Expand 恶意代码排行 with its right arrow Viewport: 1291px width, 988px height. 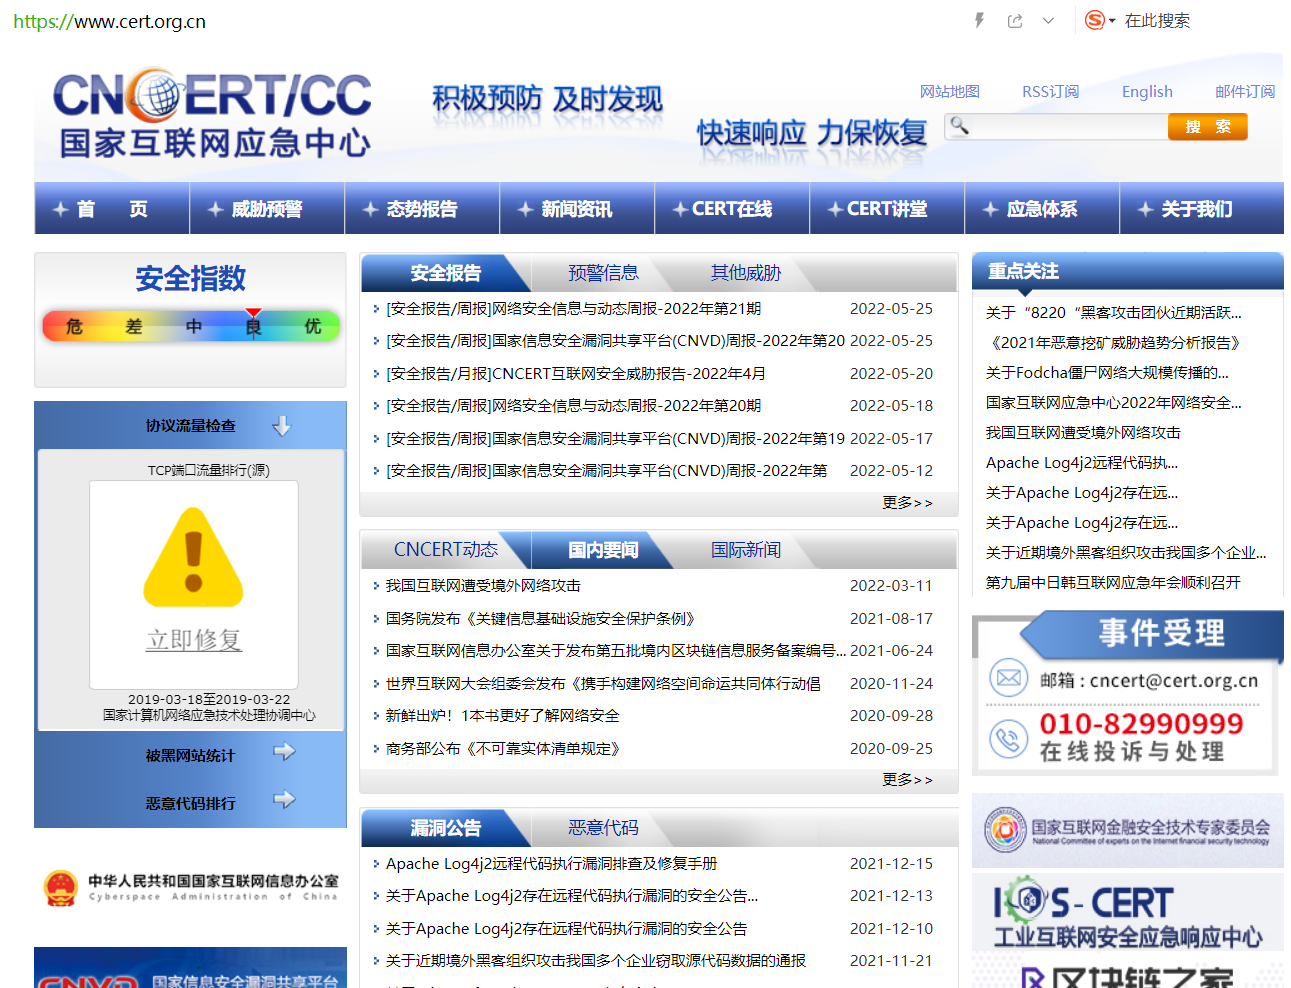coord(284,799)
